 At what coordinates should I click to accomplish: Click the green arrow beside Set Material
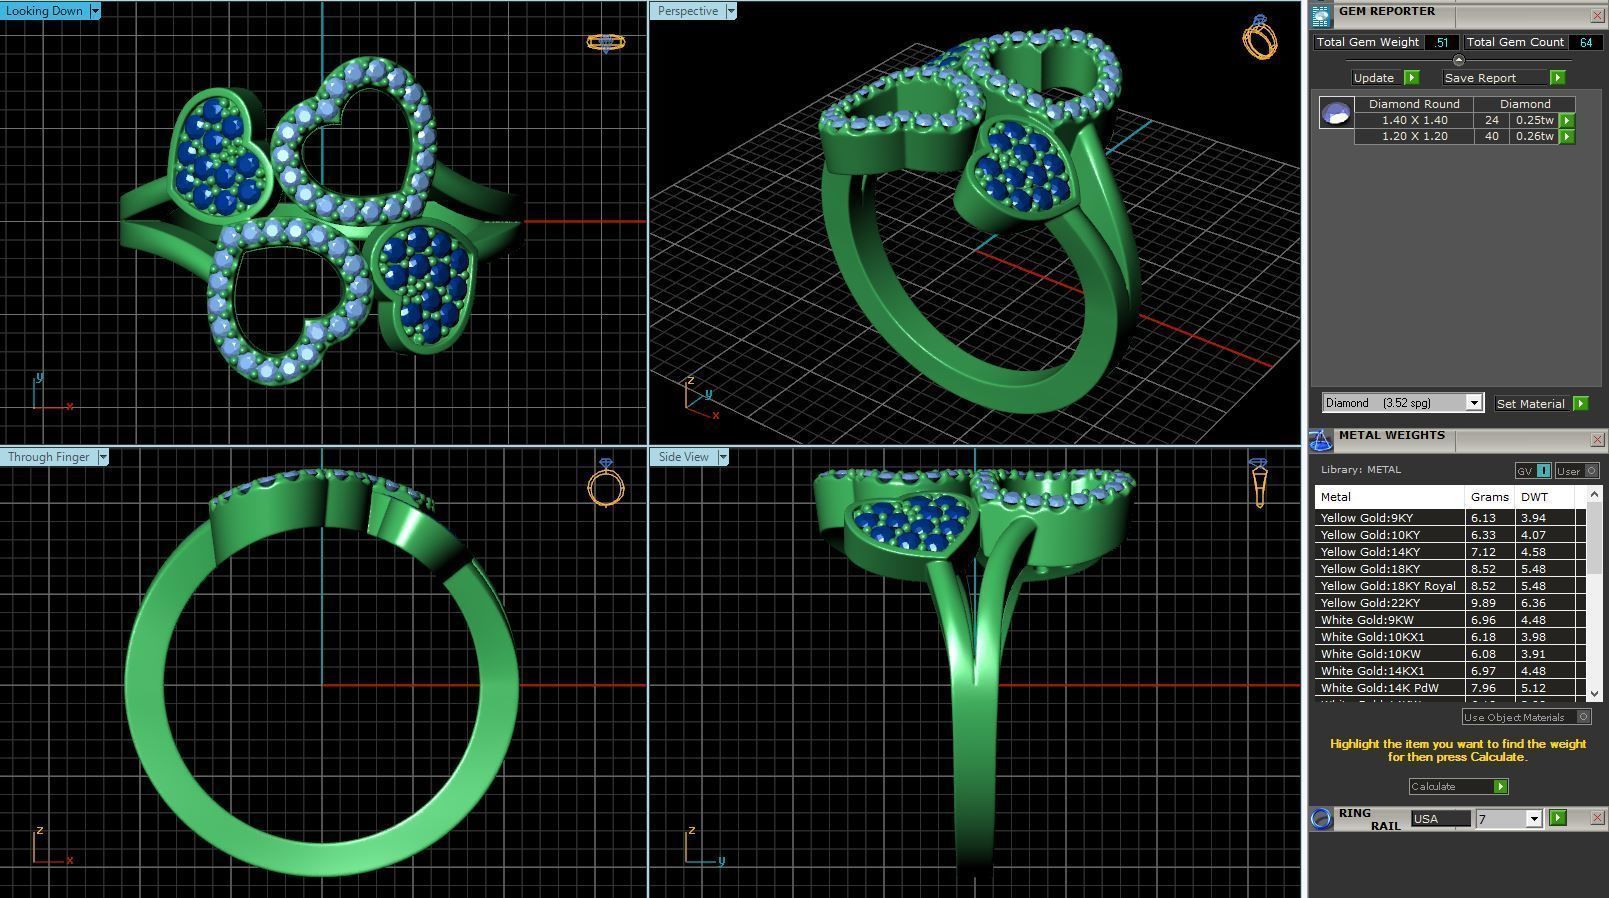[x=1580, y=403]
